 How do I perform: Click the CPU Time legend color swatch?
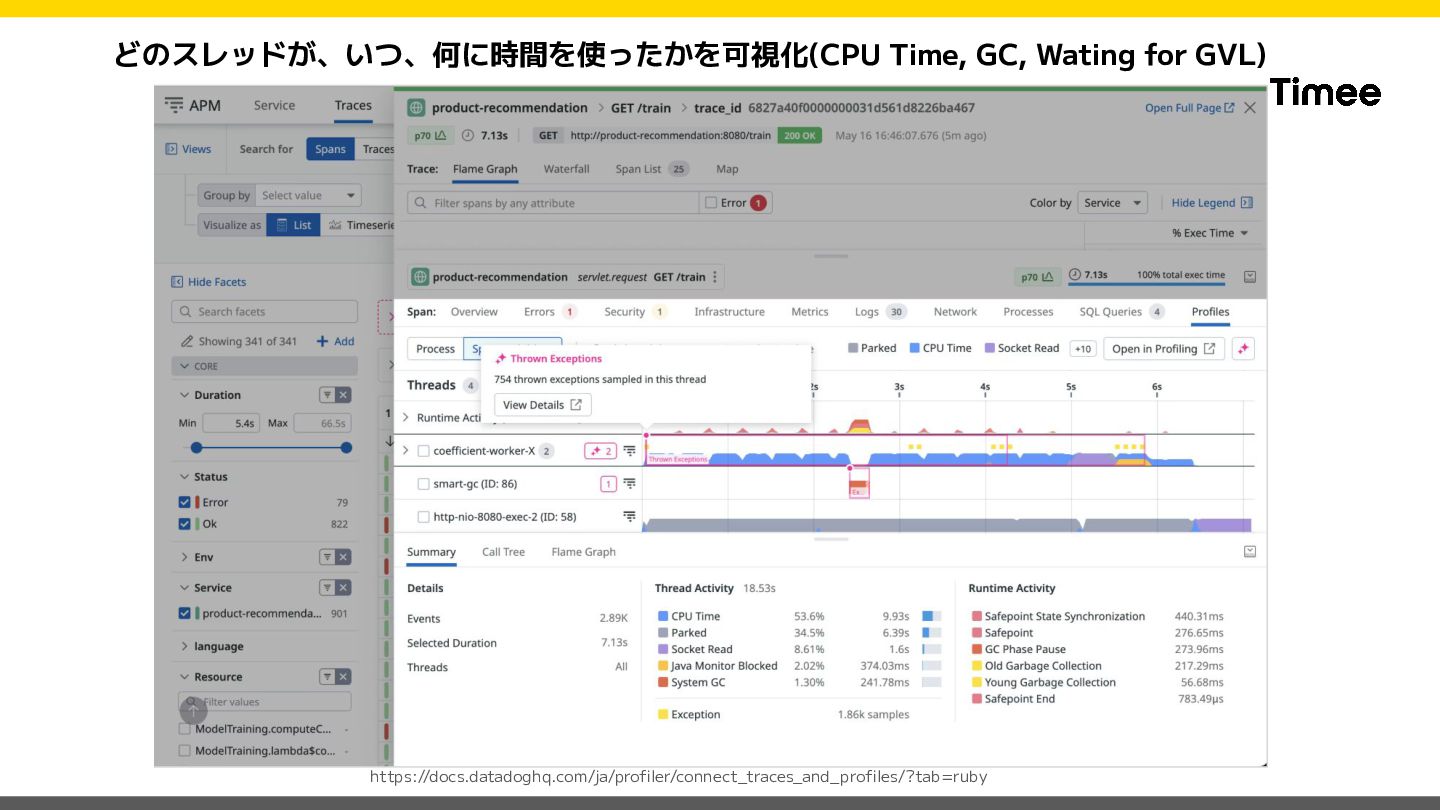(914, 348)
